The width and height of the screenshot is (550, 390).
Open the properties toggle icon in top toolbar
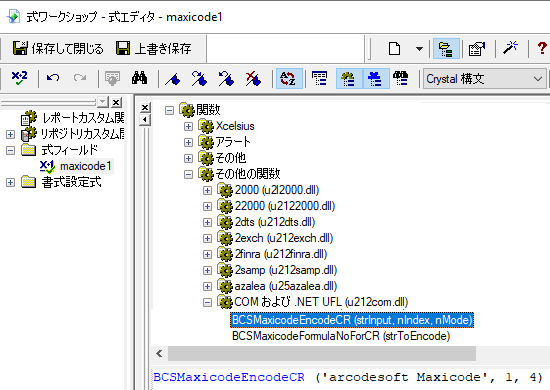click(477, 48)
